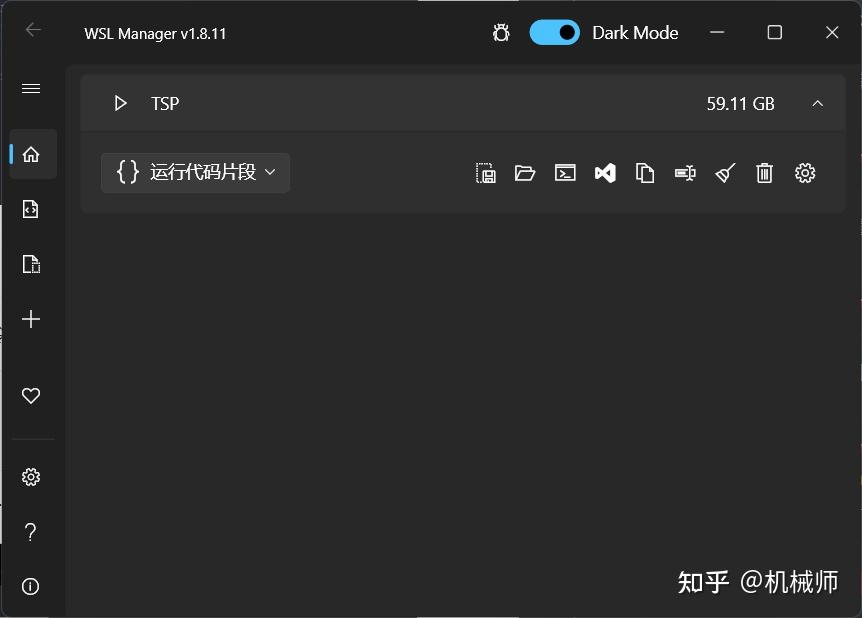Screen dimensions: 862x618
Task: Delete the TSP distribution via trash icon
Action: [x=765, y=173]
